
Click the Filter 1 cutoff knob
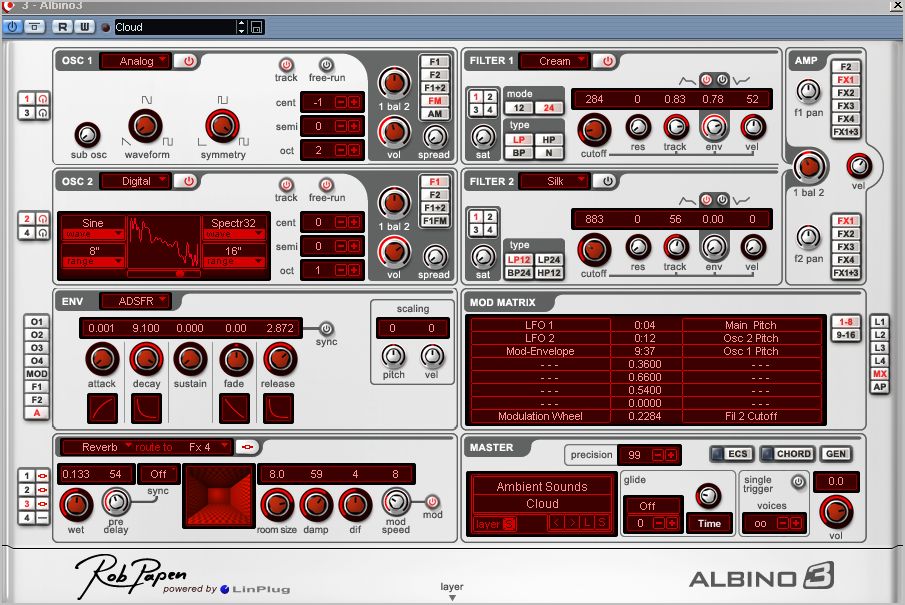pos(594,130)
